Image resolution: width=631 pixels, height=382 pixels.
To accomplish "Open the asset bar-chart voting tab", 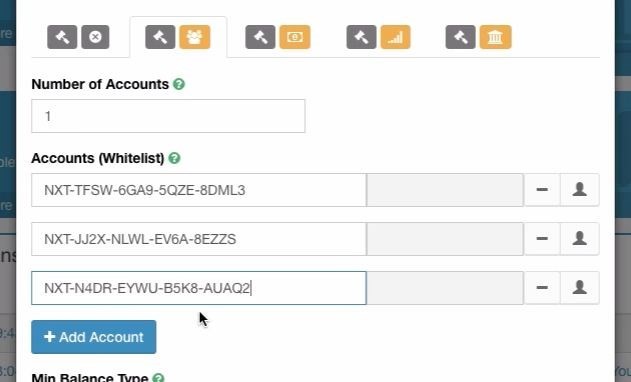I will click(378, 37).
